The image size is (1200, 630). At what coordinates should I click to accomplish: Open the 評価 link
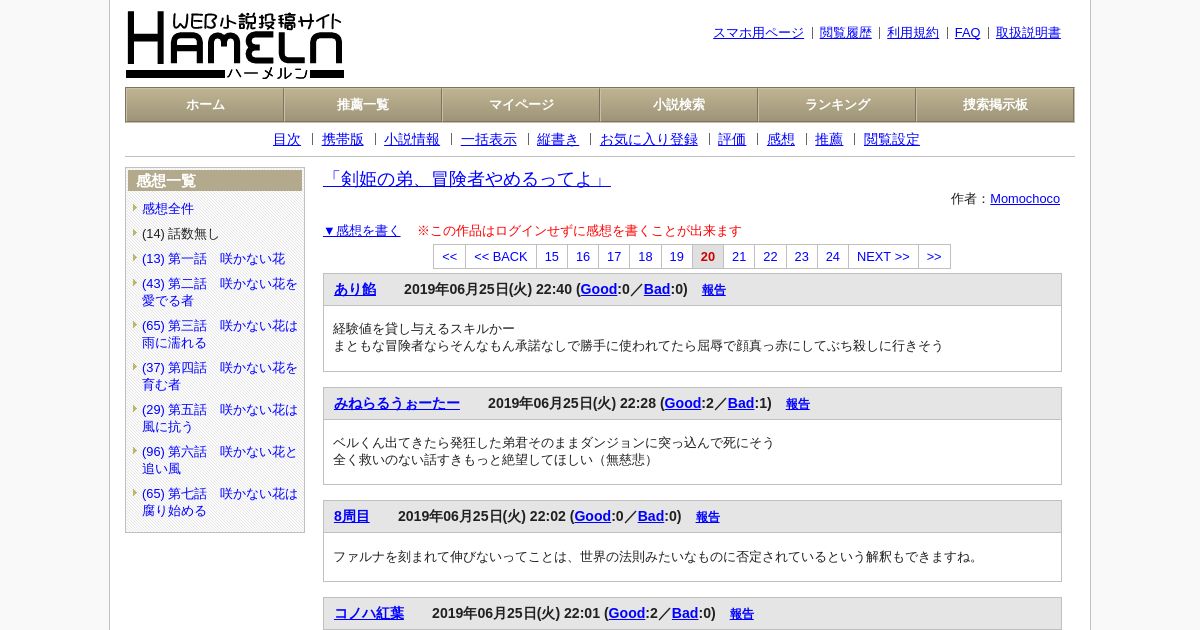coord(732,140)
